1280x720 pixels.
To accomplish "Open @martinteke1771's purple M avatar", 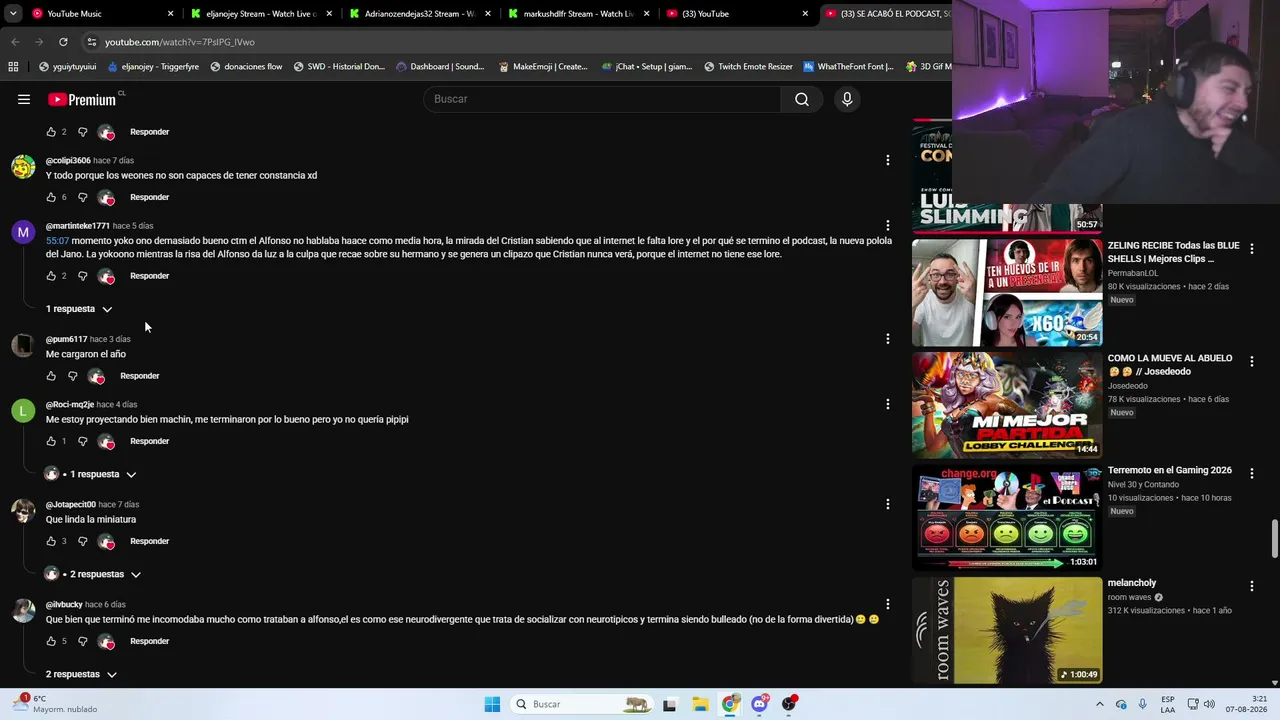I will [23, 232].
